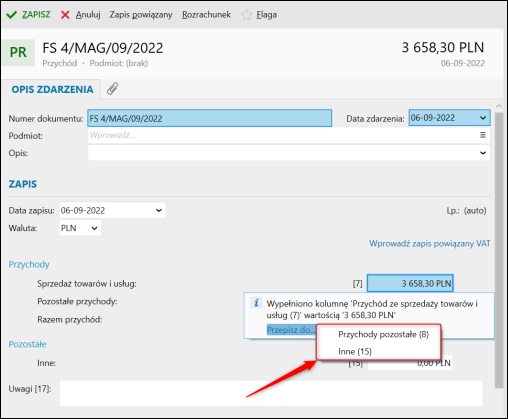Click the Lp.: (auto) text
The width and height of the screenshot is (508, 419).
[466, 211]
